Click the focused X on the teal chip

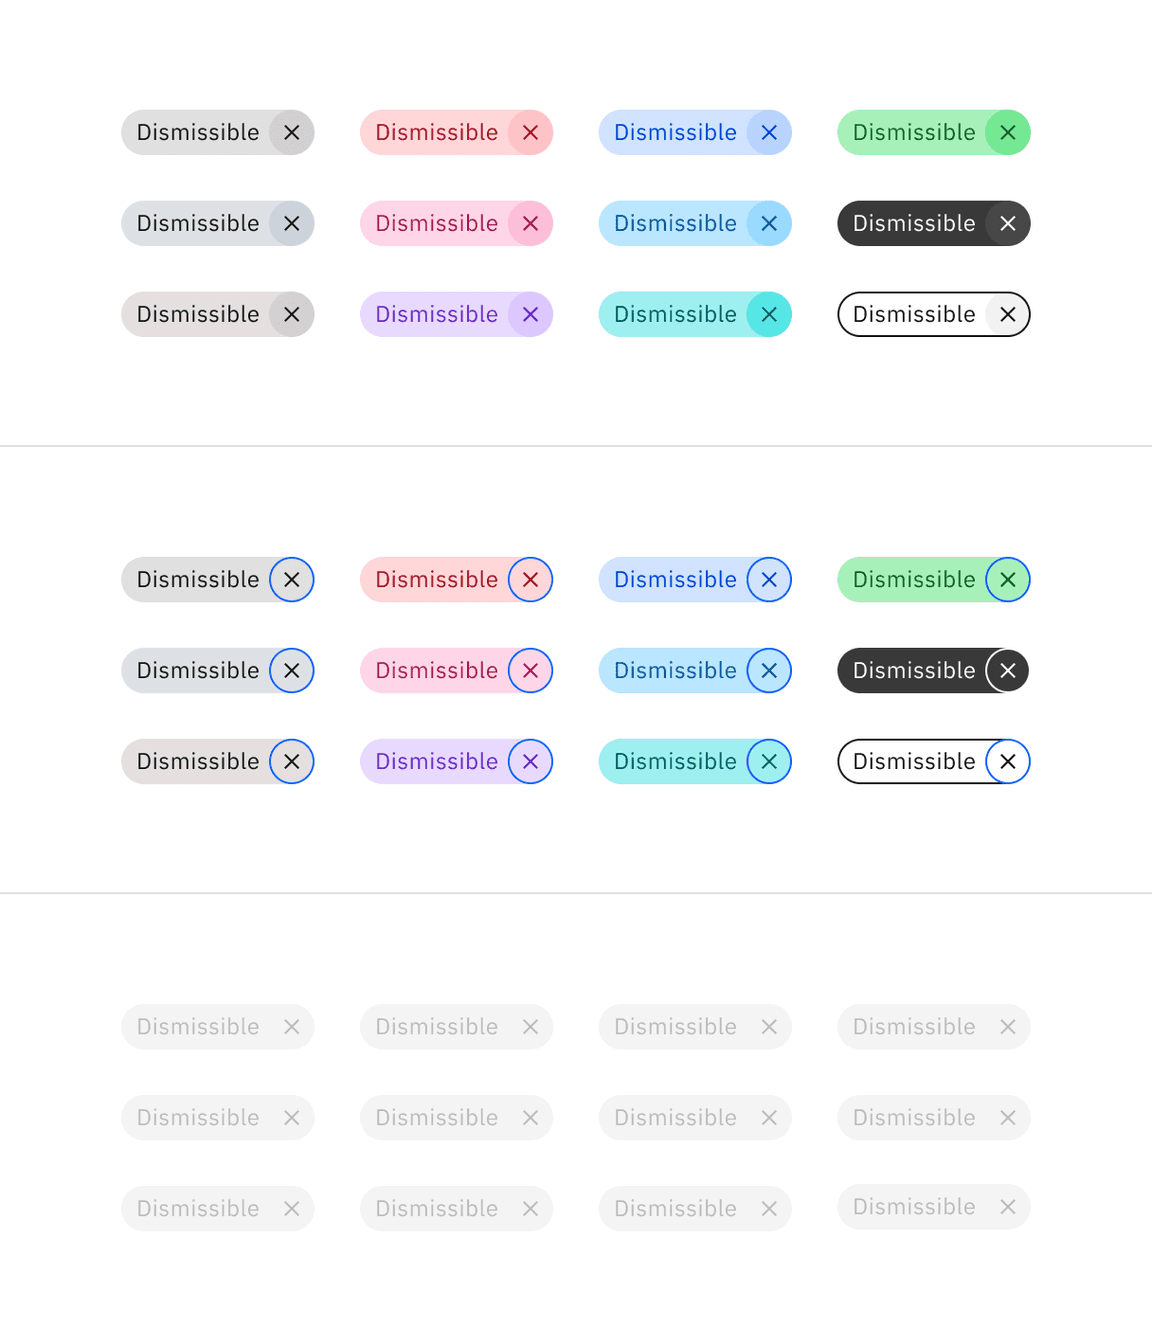pos(769,761)
